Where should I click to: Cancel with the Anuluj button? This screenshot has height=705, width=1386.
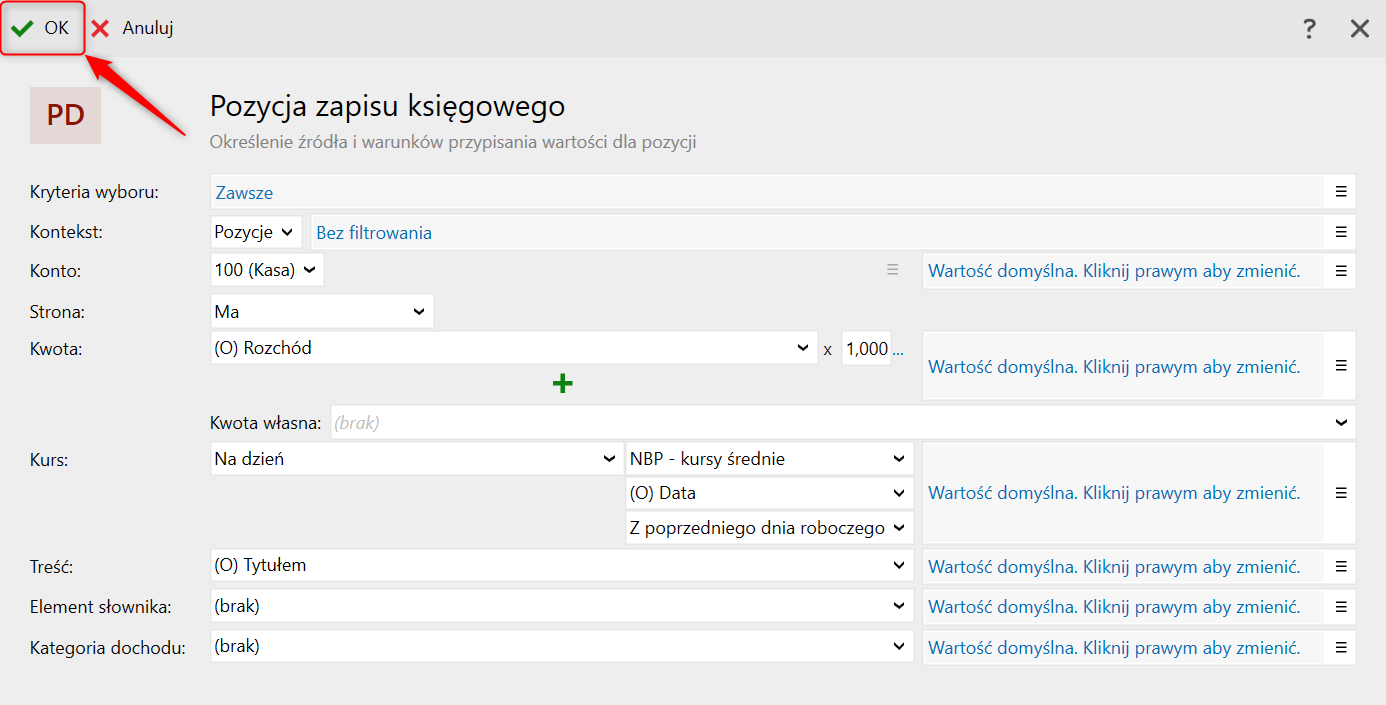(132, 28)
